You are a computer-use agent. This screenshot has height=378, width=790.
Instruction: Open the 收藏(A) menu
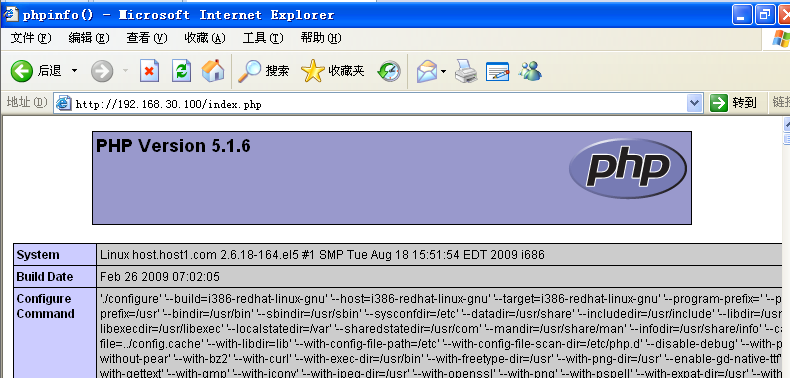205,38
